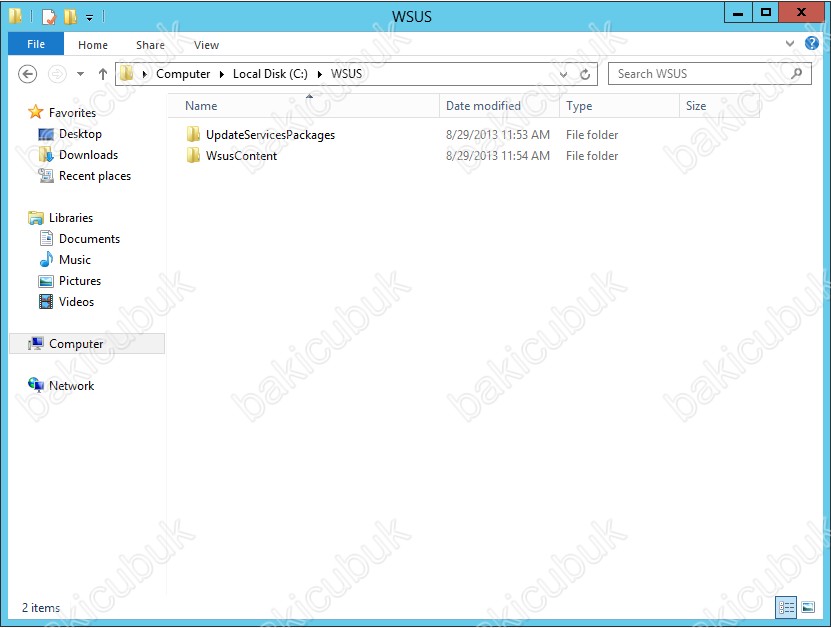Click the Network globe icon
831x628 pixels.
[36, 385]
